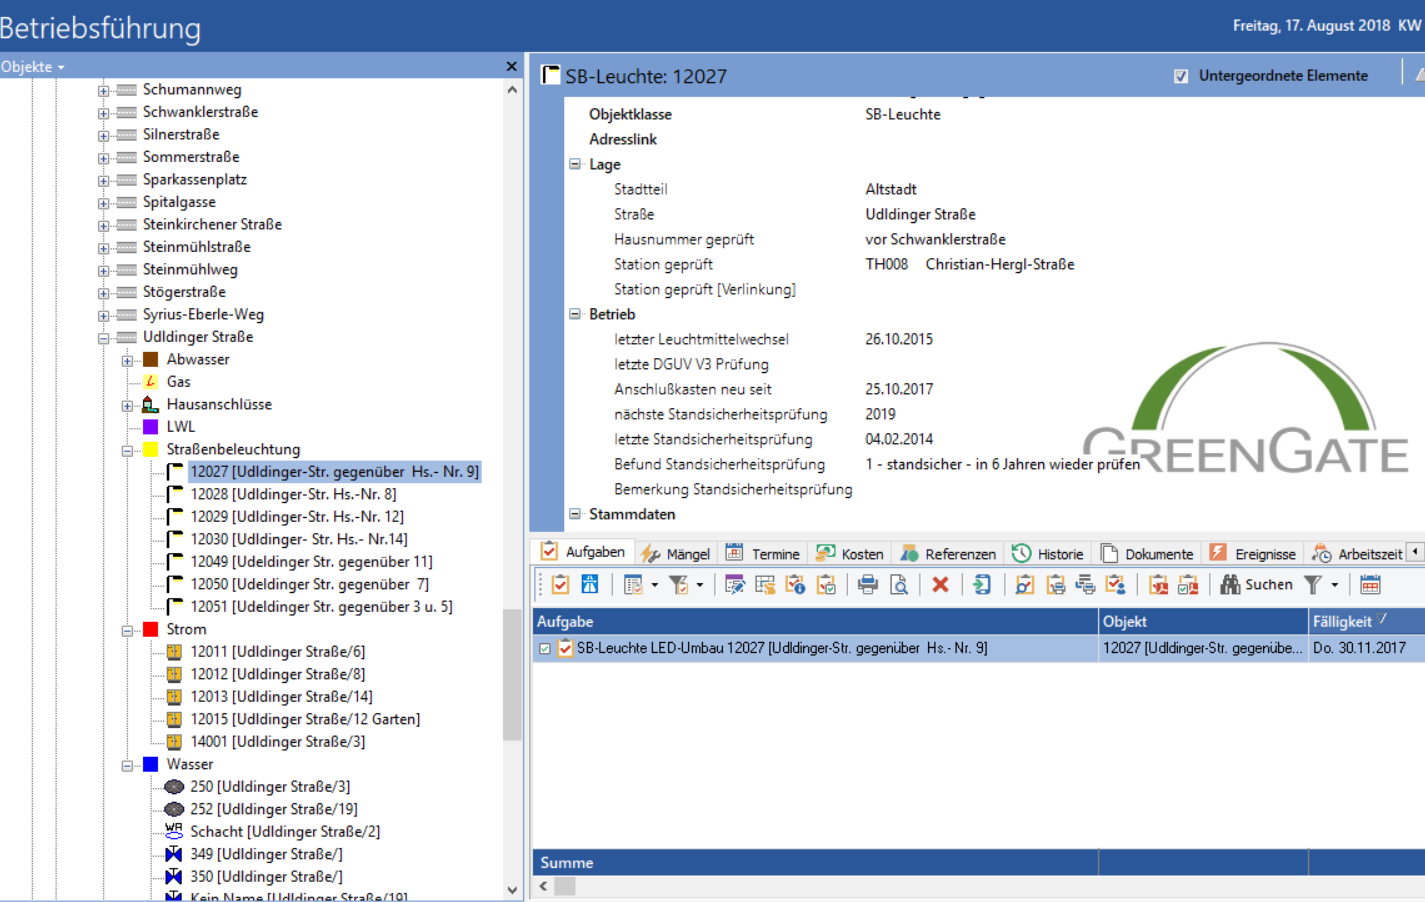Screen dimensions: 1425x902
Task: Click the red Strom color square
Action: pos(151,629)
